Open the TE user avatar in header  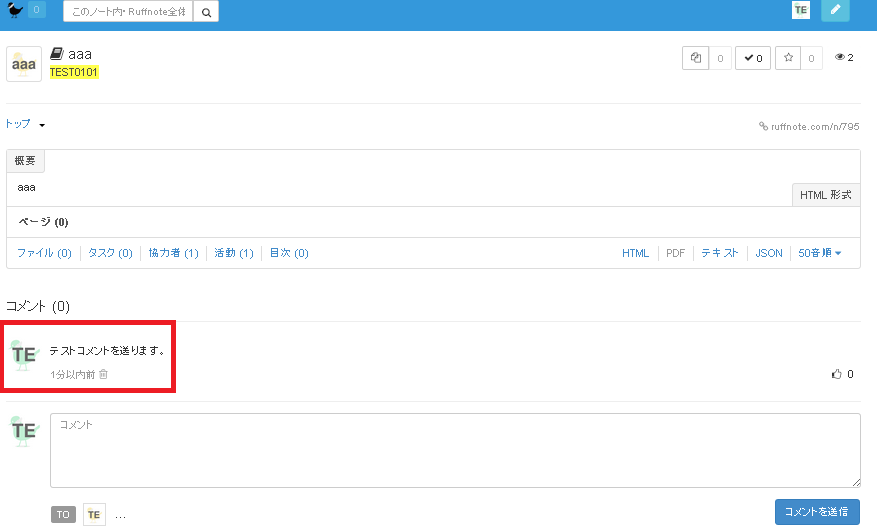click(800, 10)
